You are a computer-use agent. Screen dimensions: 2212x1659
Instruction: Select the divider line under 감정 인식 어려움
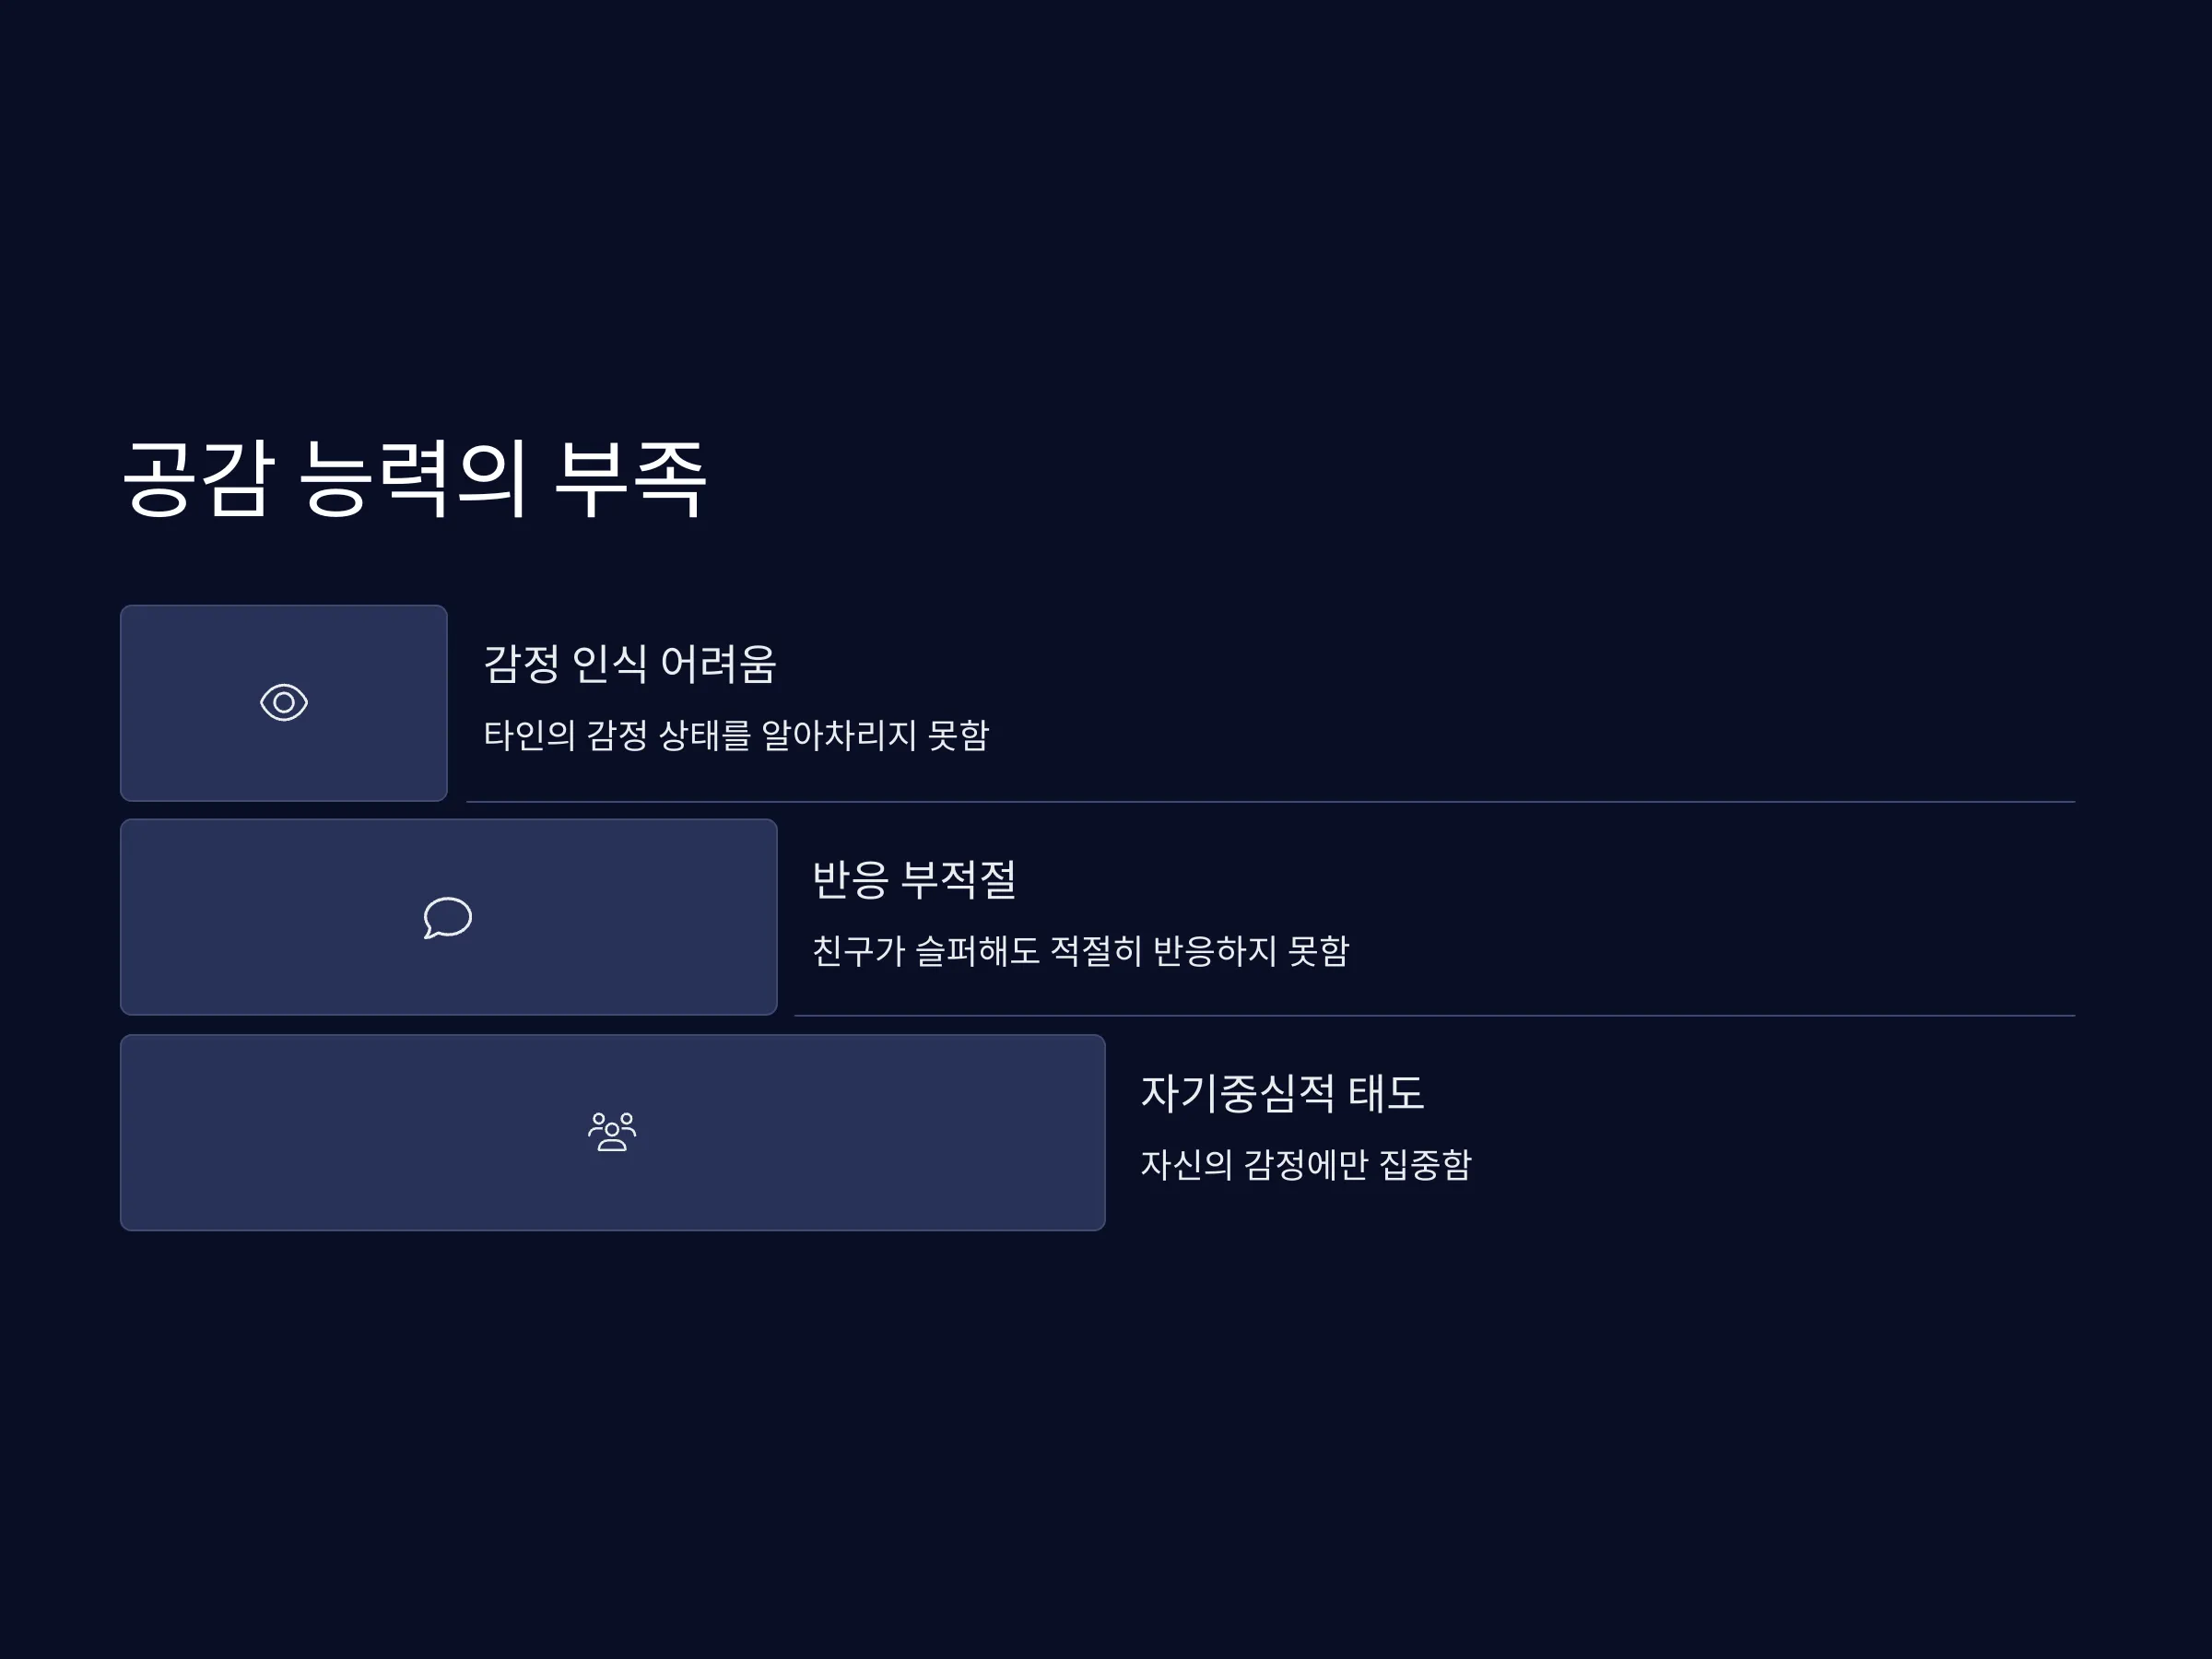click(x=1271, y=802)
